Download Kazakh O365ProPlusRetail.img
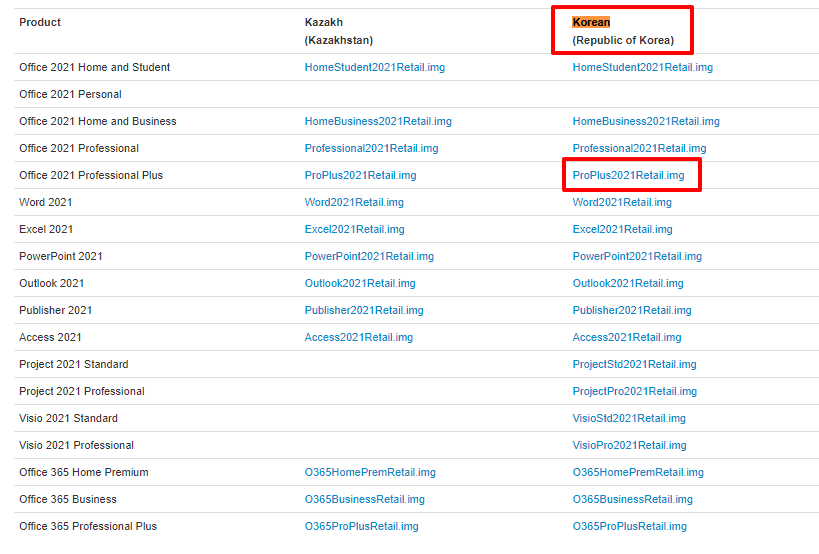 361,526
